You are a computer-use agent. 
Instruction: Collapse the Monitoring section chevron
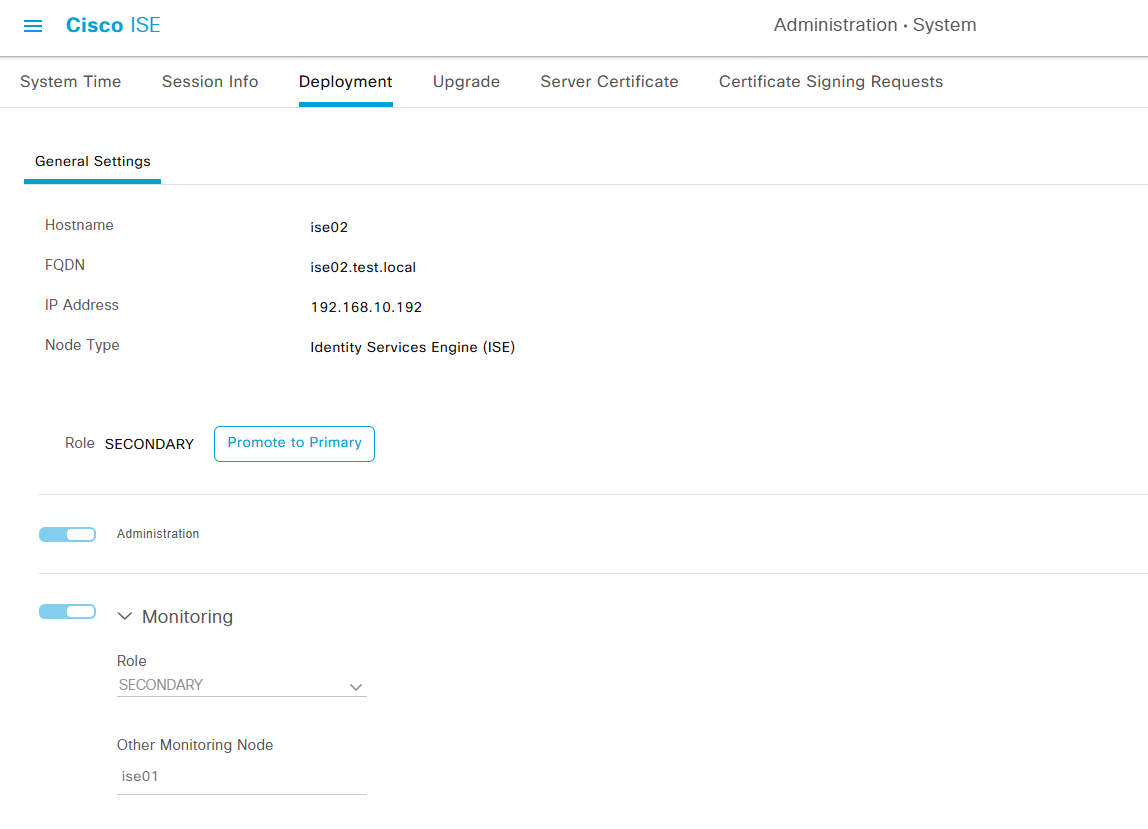[125, 617]
